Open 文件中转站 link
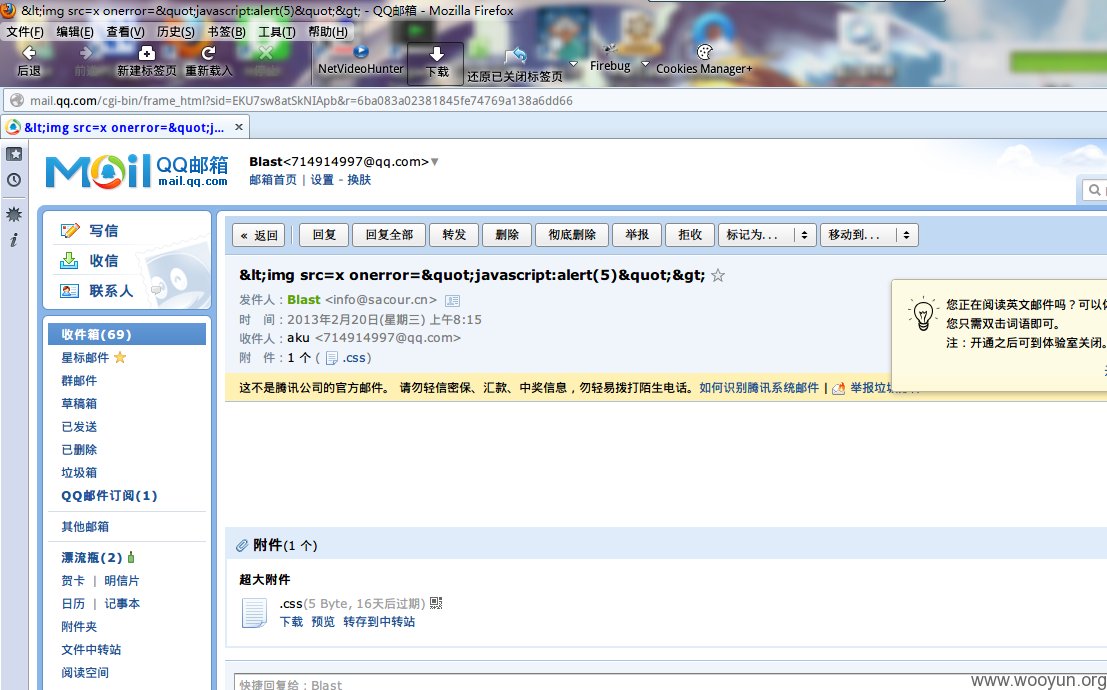Image resolution: width=1107 pixels, height=690 pixels. click(91, 650)
